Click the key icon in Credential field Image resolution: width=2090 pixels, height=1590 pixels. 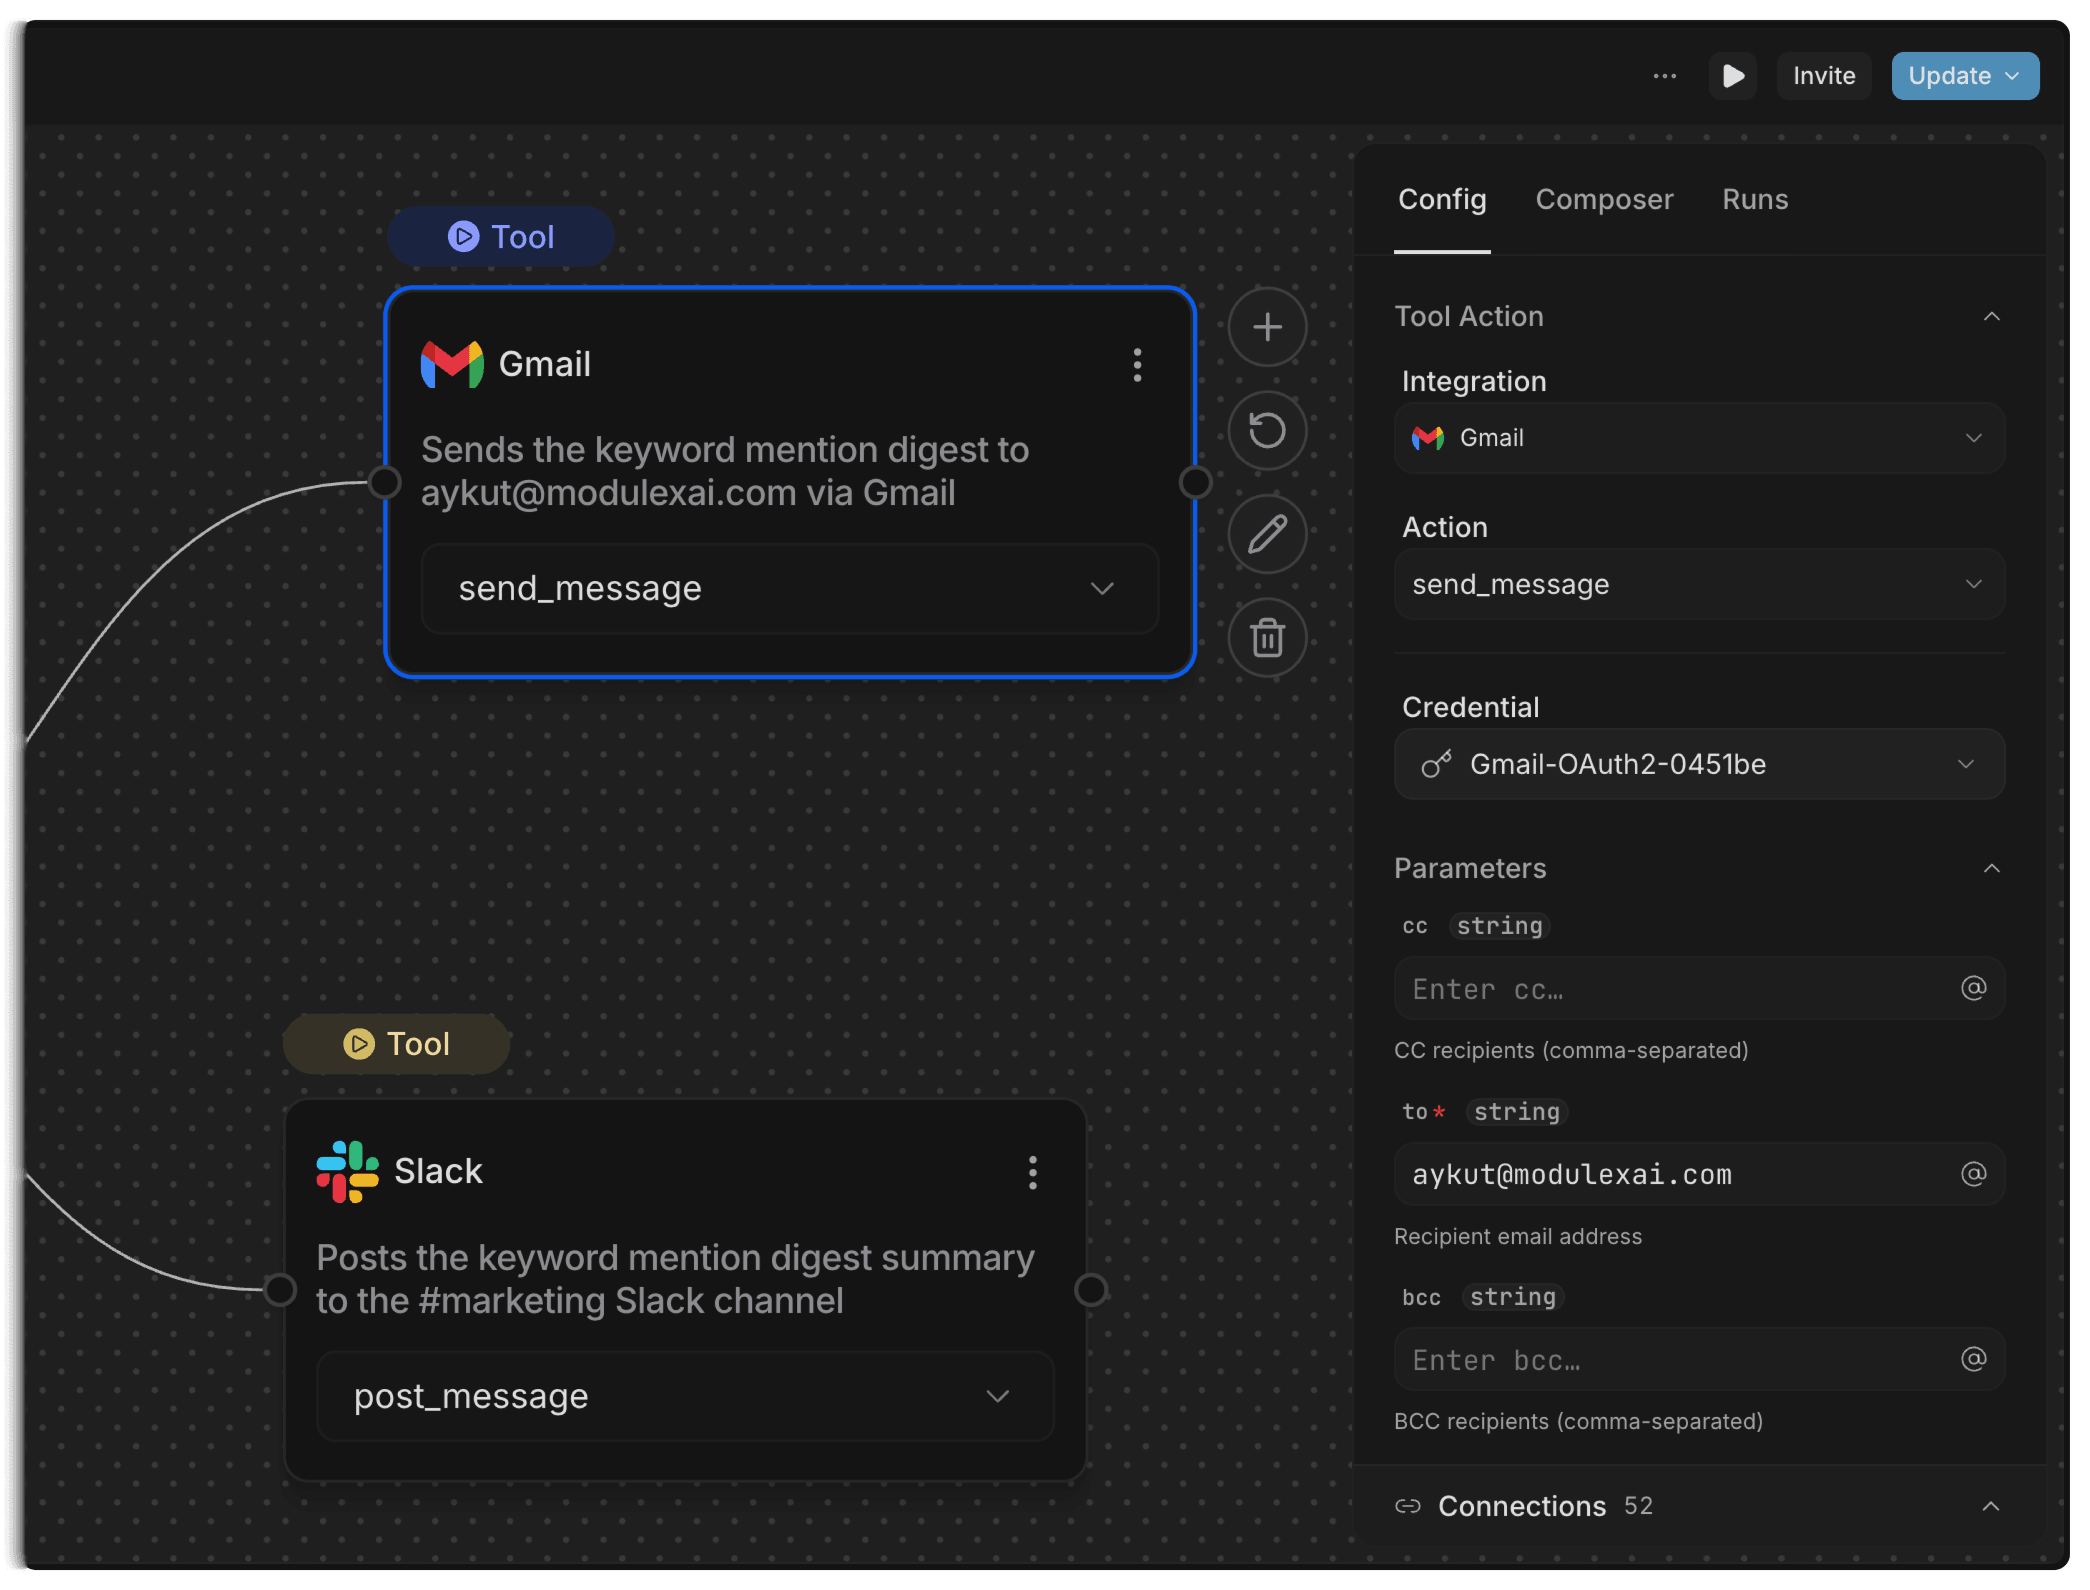point(1436,764)
